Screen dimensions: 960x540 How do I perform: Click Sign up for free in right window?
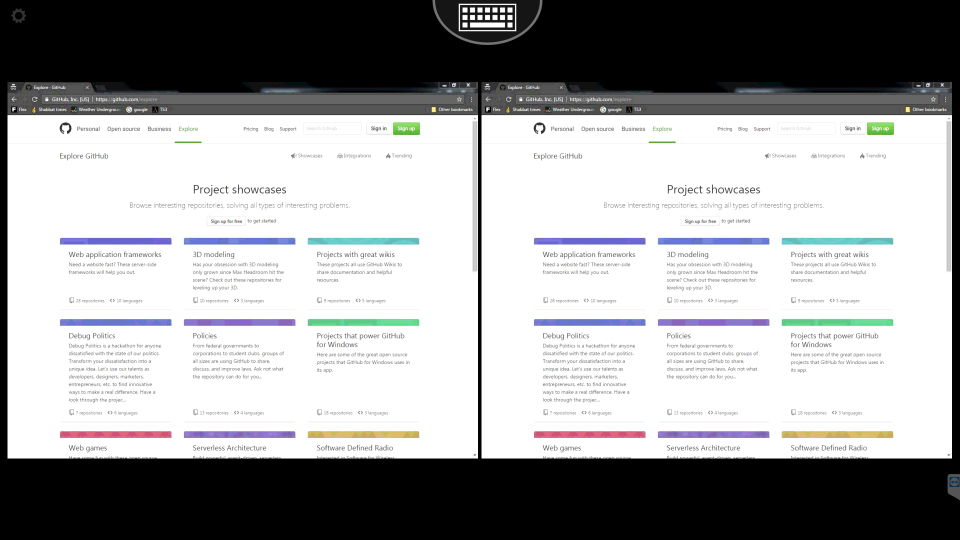700,221
